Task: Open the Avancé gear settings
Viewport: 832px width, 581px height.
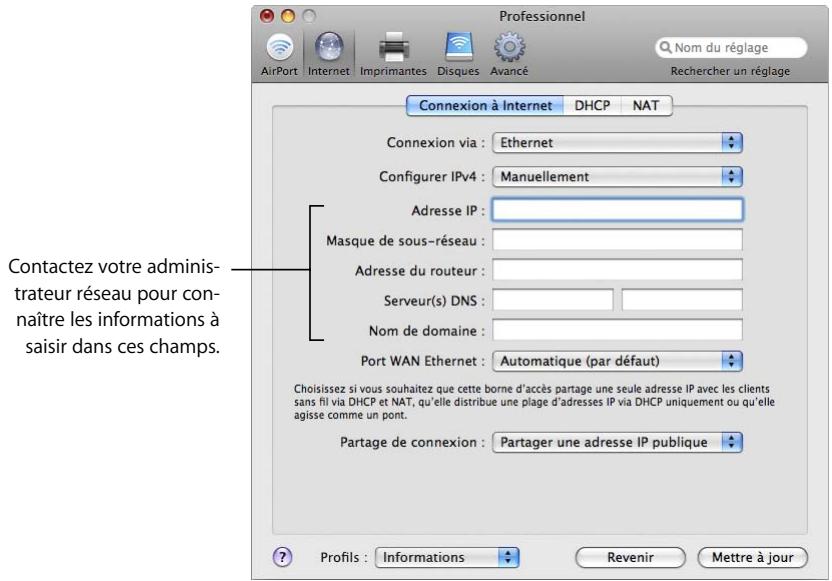Action: click(509, 54)
